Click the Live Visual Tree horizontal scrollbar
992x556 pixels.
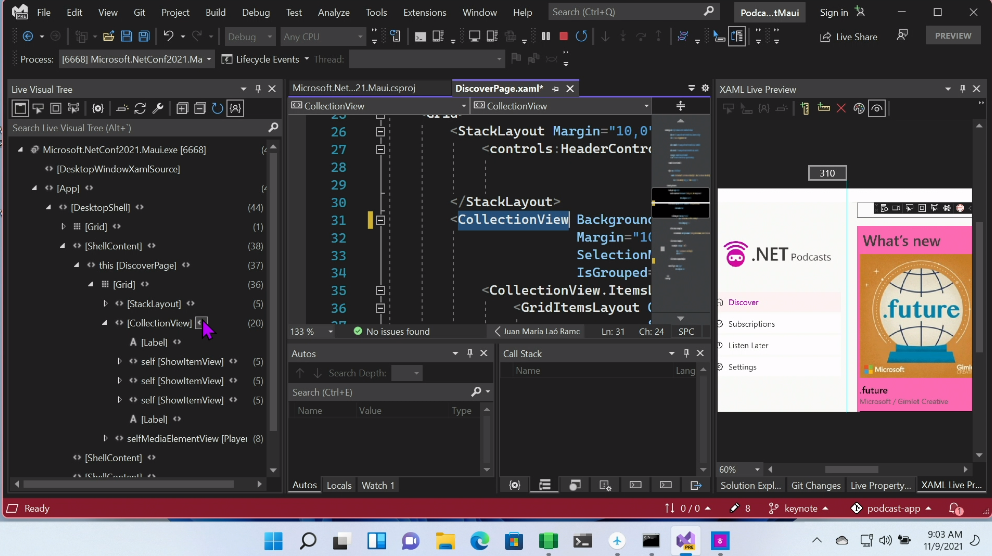click(130, 483)
